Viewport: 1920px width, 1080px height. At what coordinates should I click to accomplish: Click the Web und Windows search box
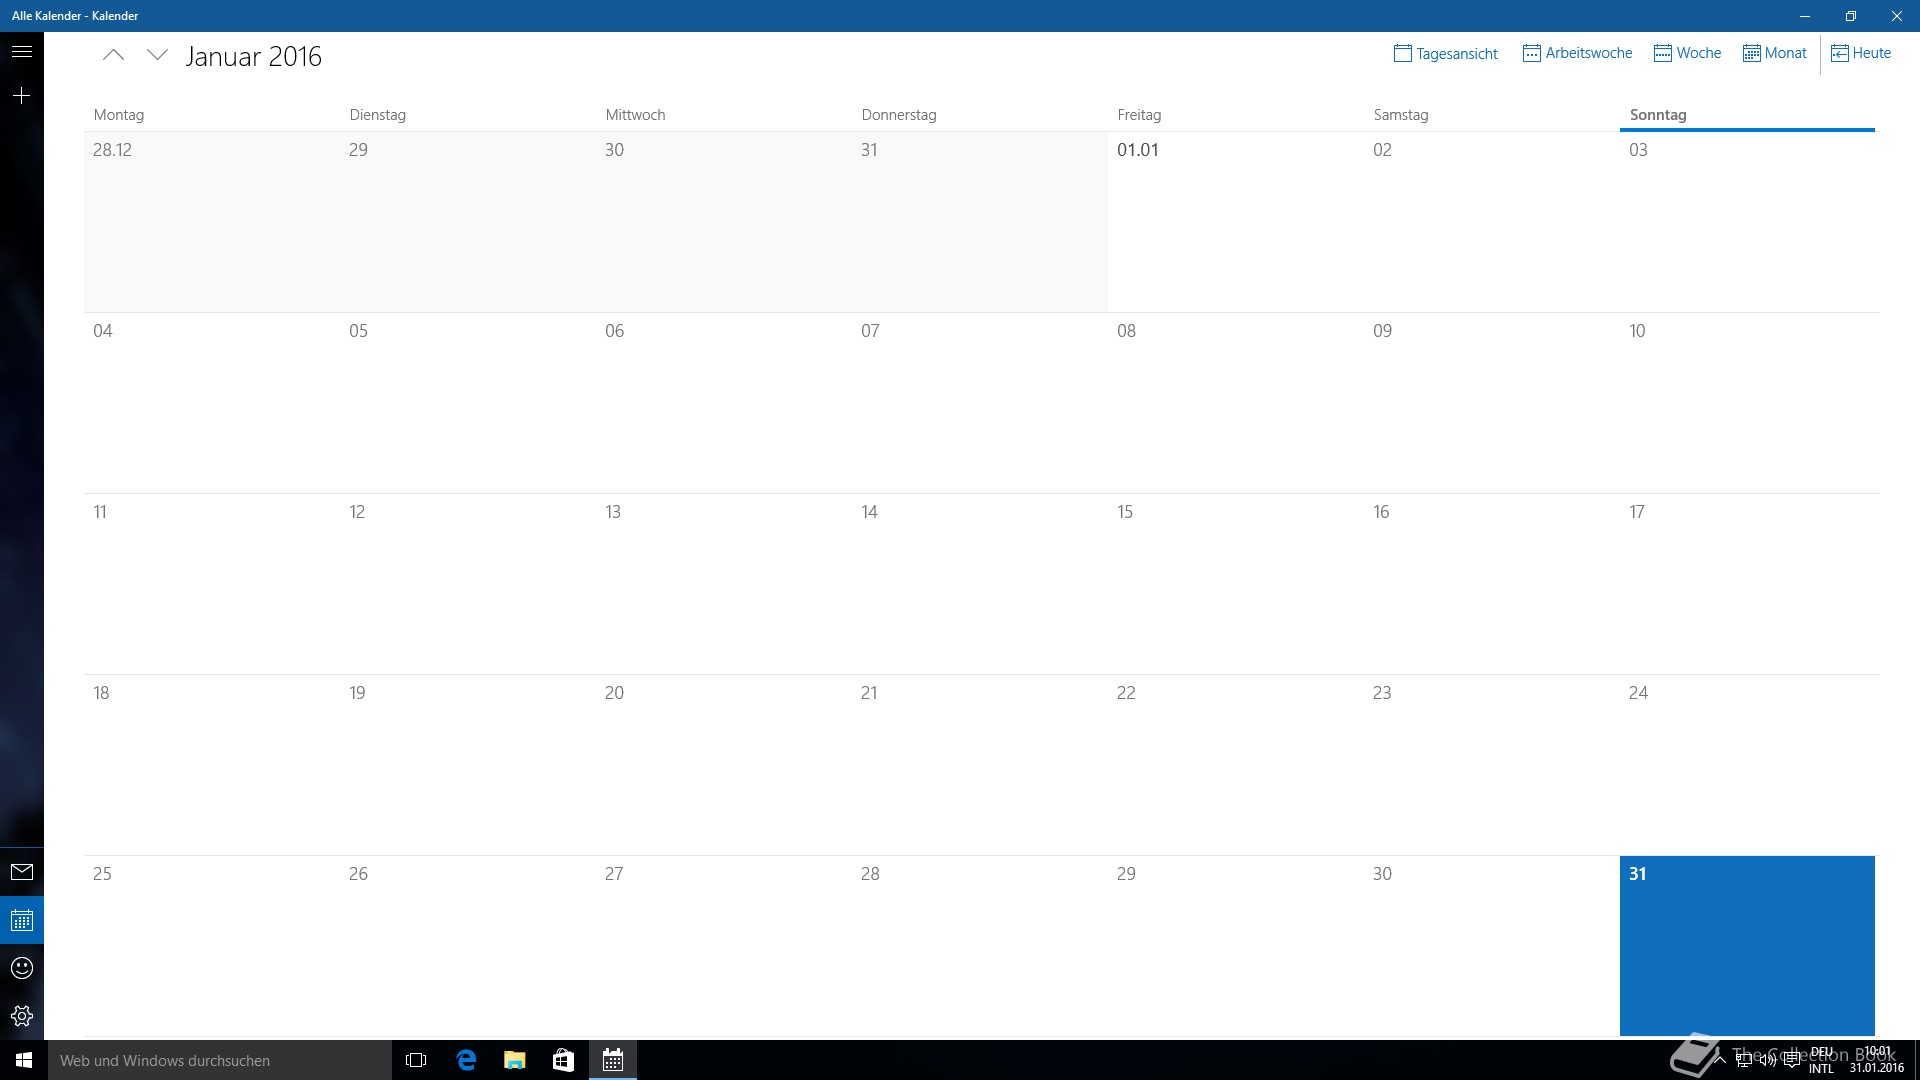pyautogui.click(x=220, y=1060)
